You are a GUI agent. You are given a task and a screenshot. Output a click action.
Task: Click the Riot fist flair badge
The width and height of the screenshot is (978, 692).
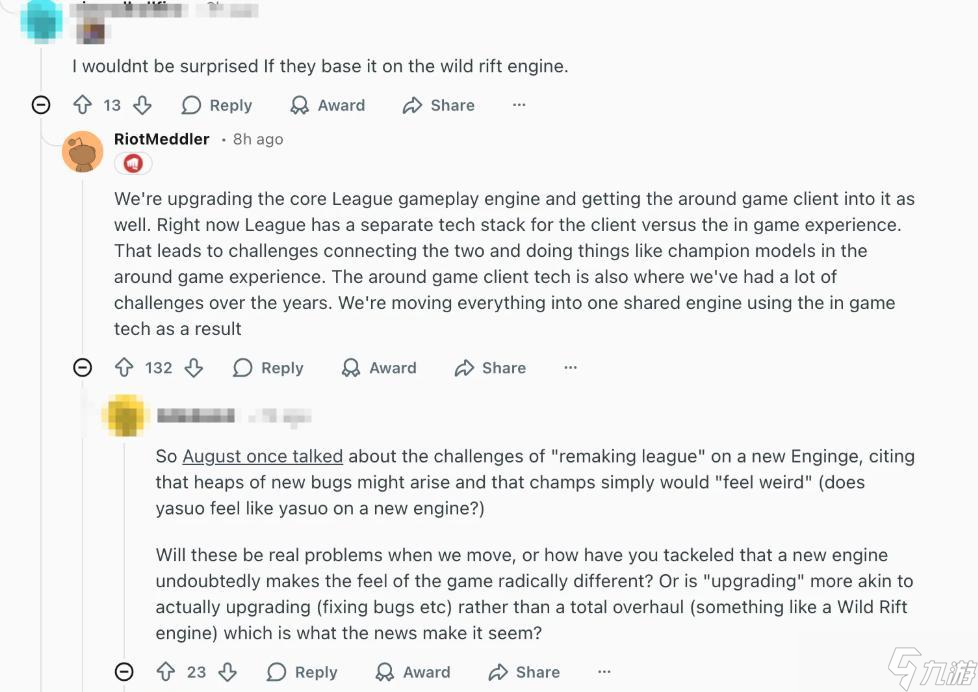132,163
